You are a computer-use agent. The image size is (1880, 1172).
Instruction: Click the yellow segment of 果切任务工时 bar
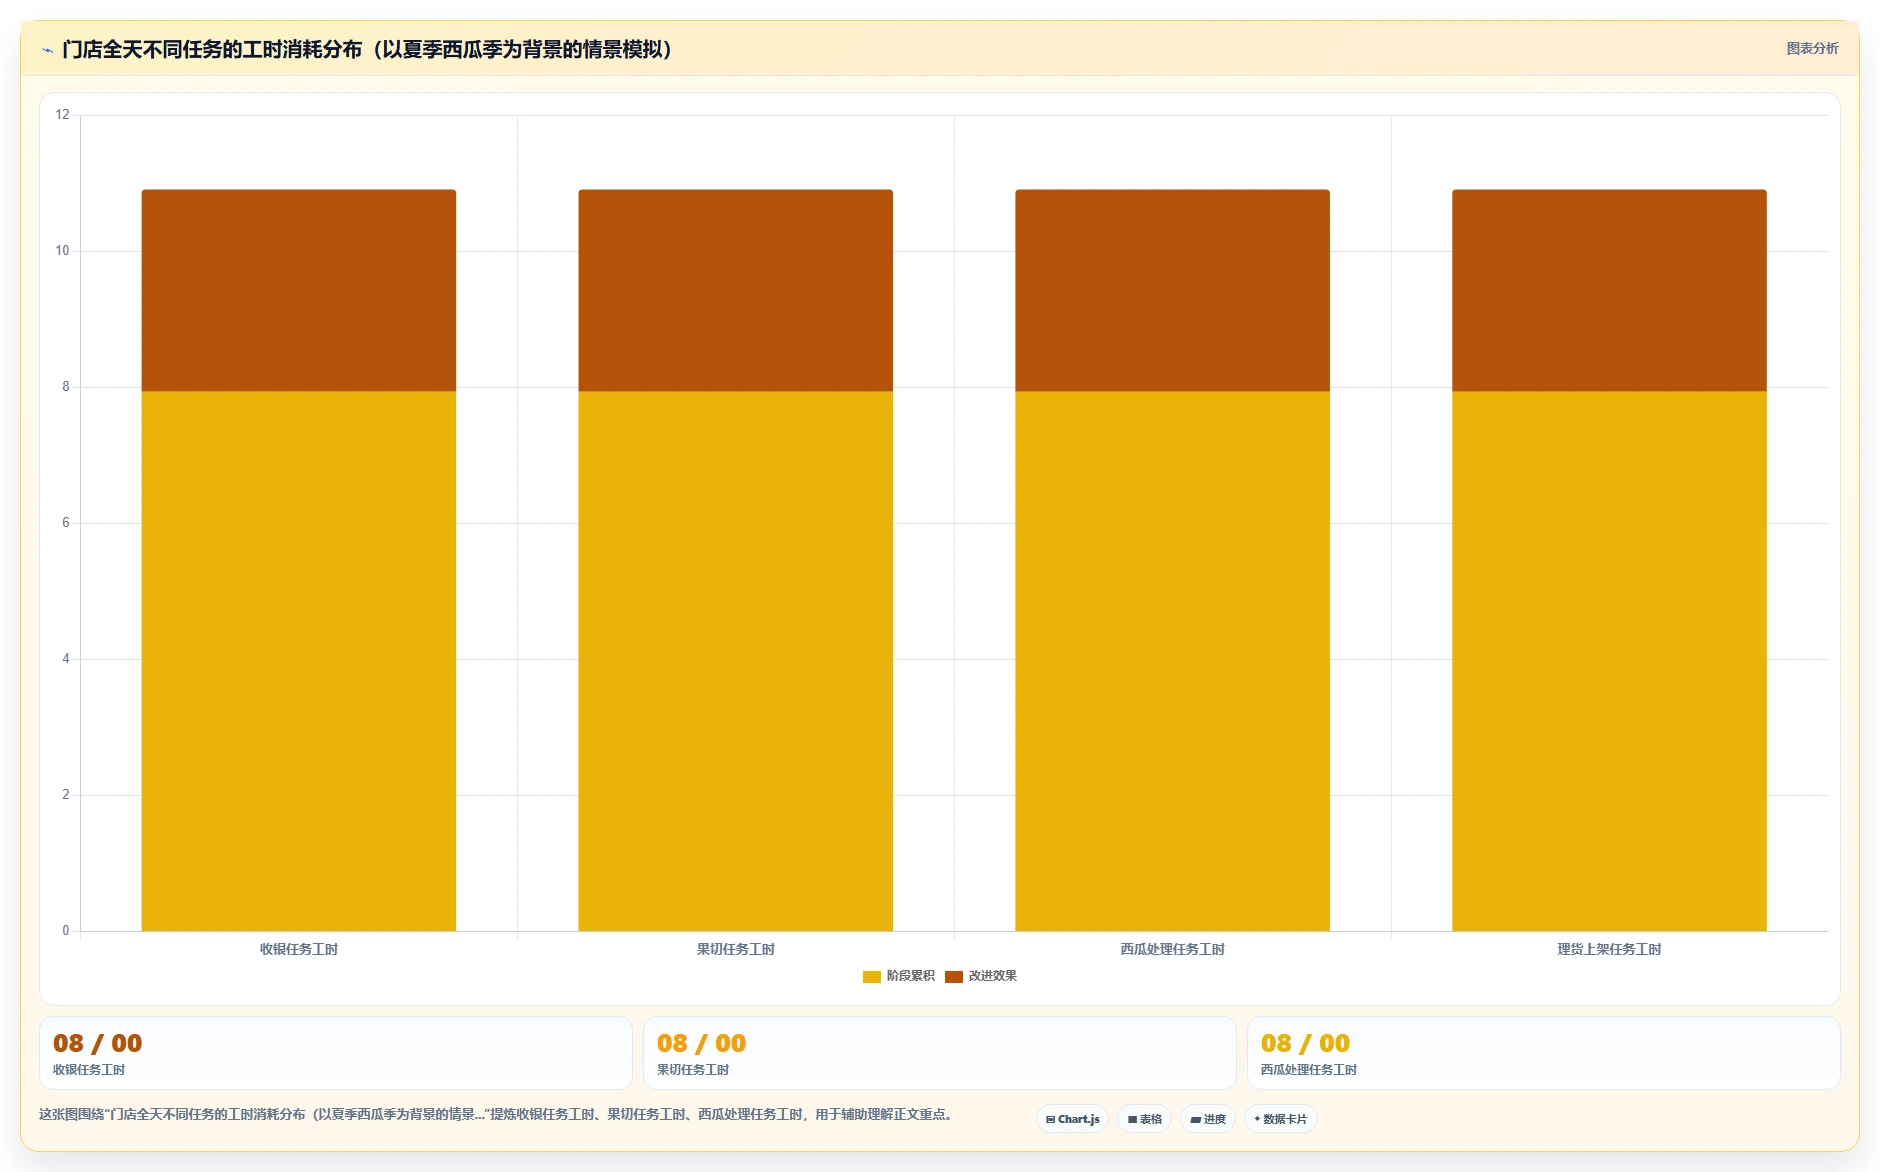[x=736, y=660]
